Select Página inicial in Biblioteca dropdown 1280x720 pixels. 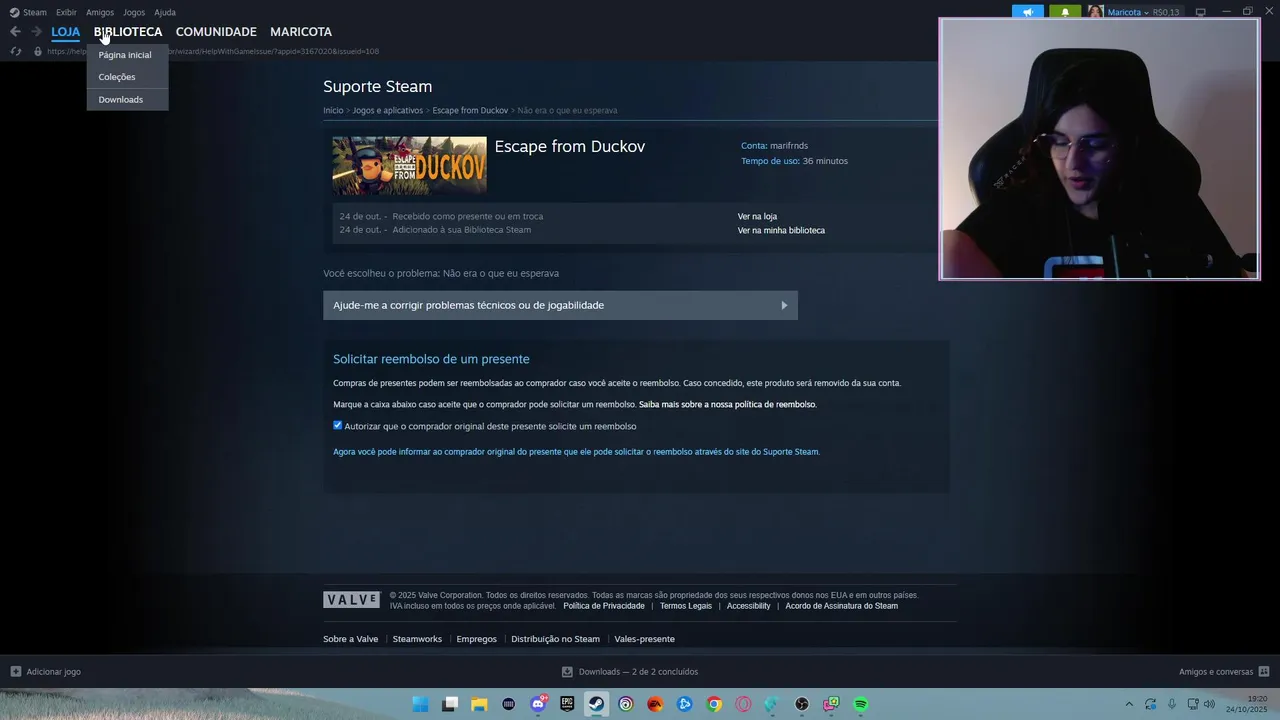click(127, 55)
